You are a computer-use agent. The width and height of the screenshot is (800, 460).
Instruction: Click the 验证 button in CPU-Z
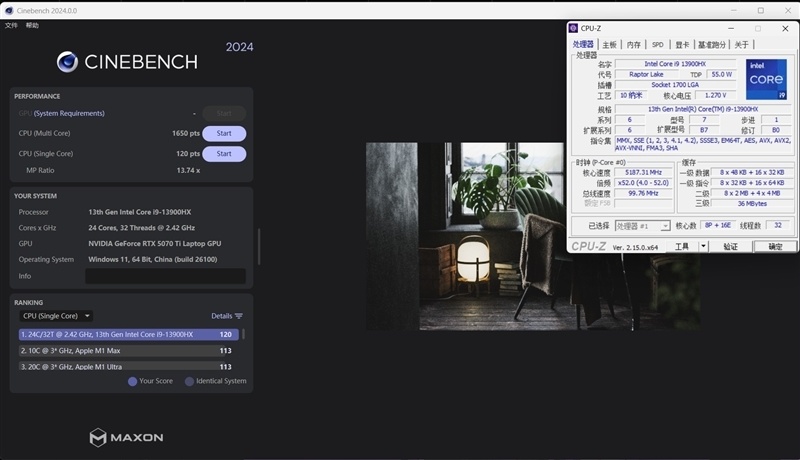(x=731, y=247)
